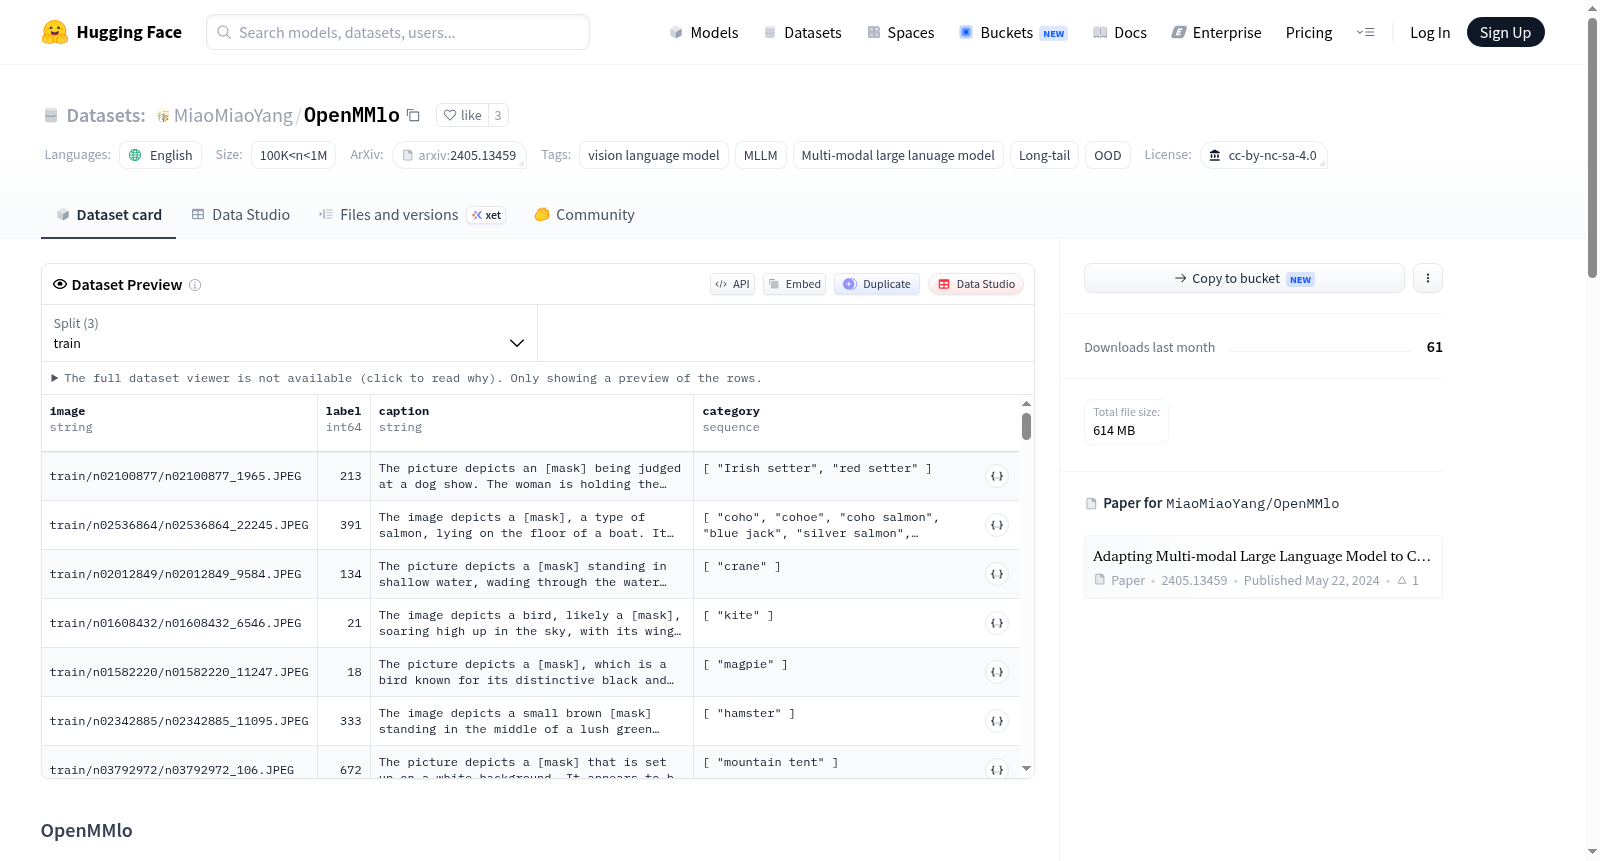Expand the navigation overflow menu icon
Screen dimensions: 1600x861
[1365, 32]
